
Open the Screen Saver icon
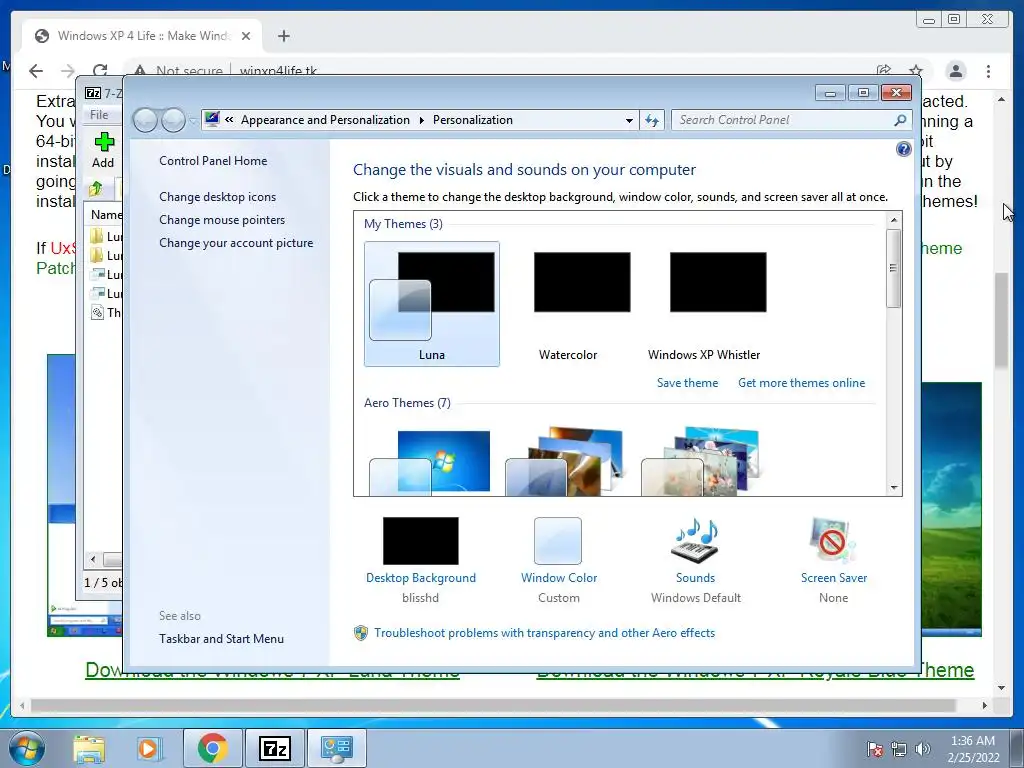(833, 541)
